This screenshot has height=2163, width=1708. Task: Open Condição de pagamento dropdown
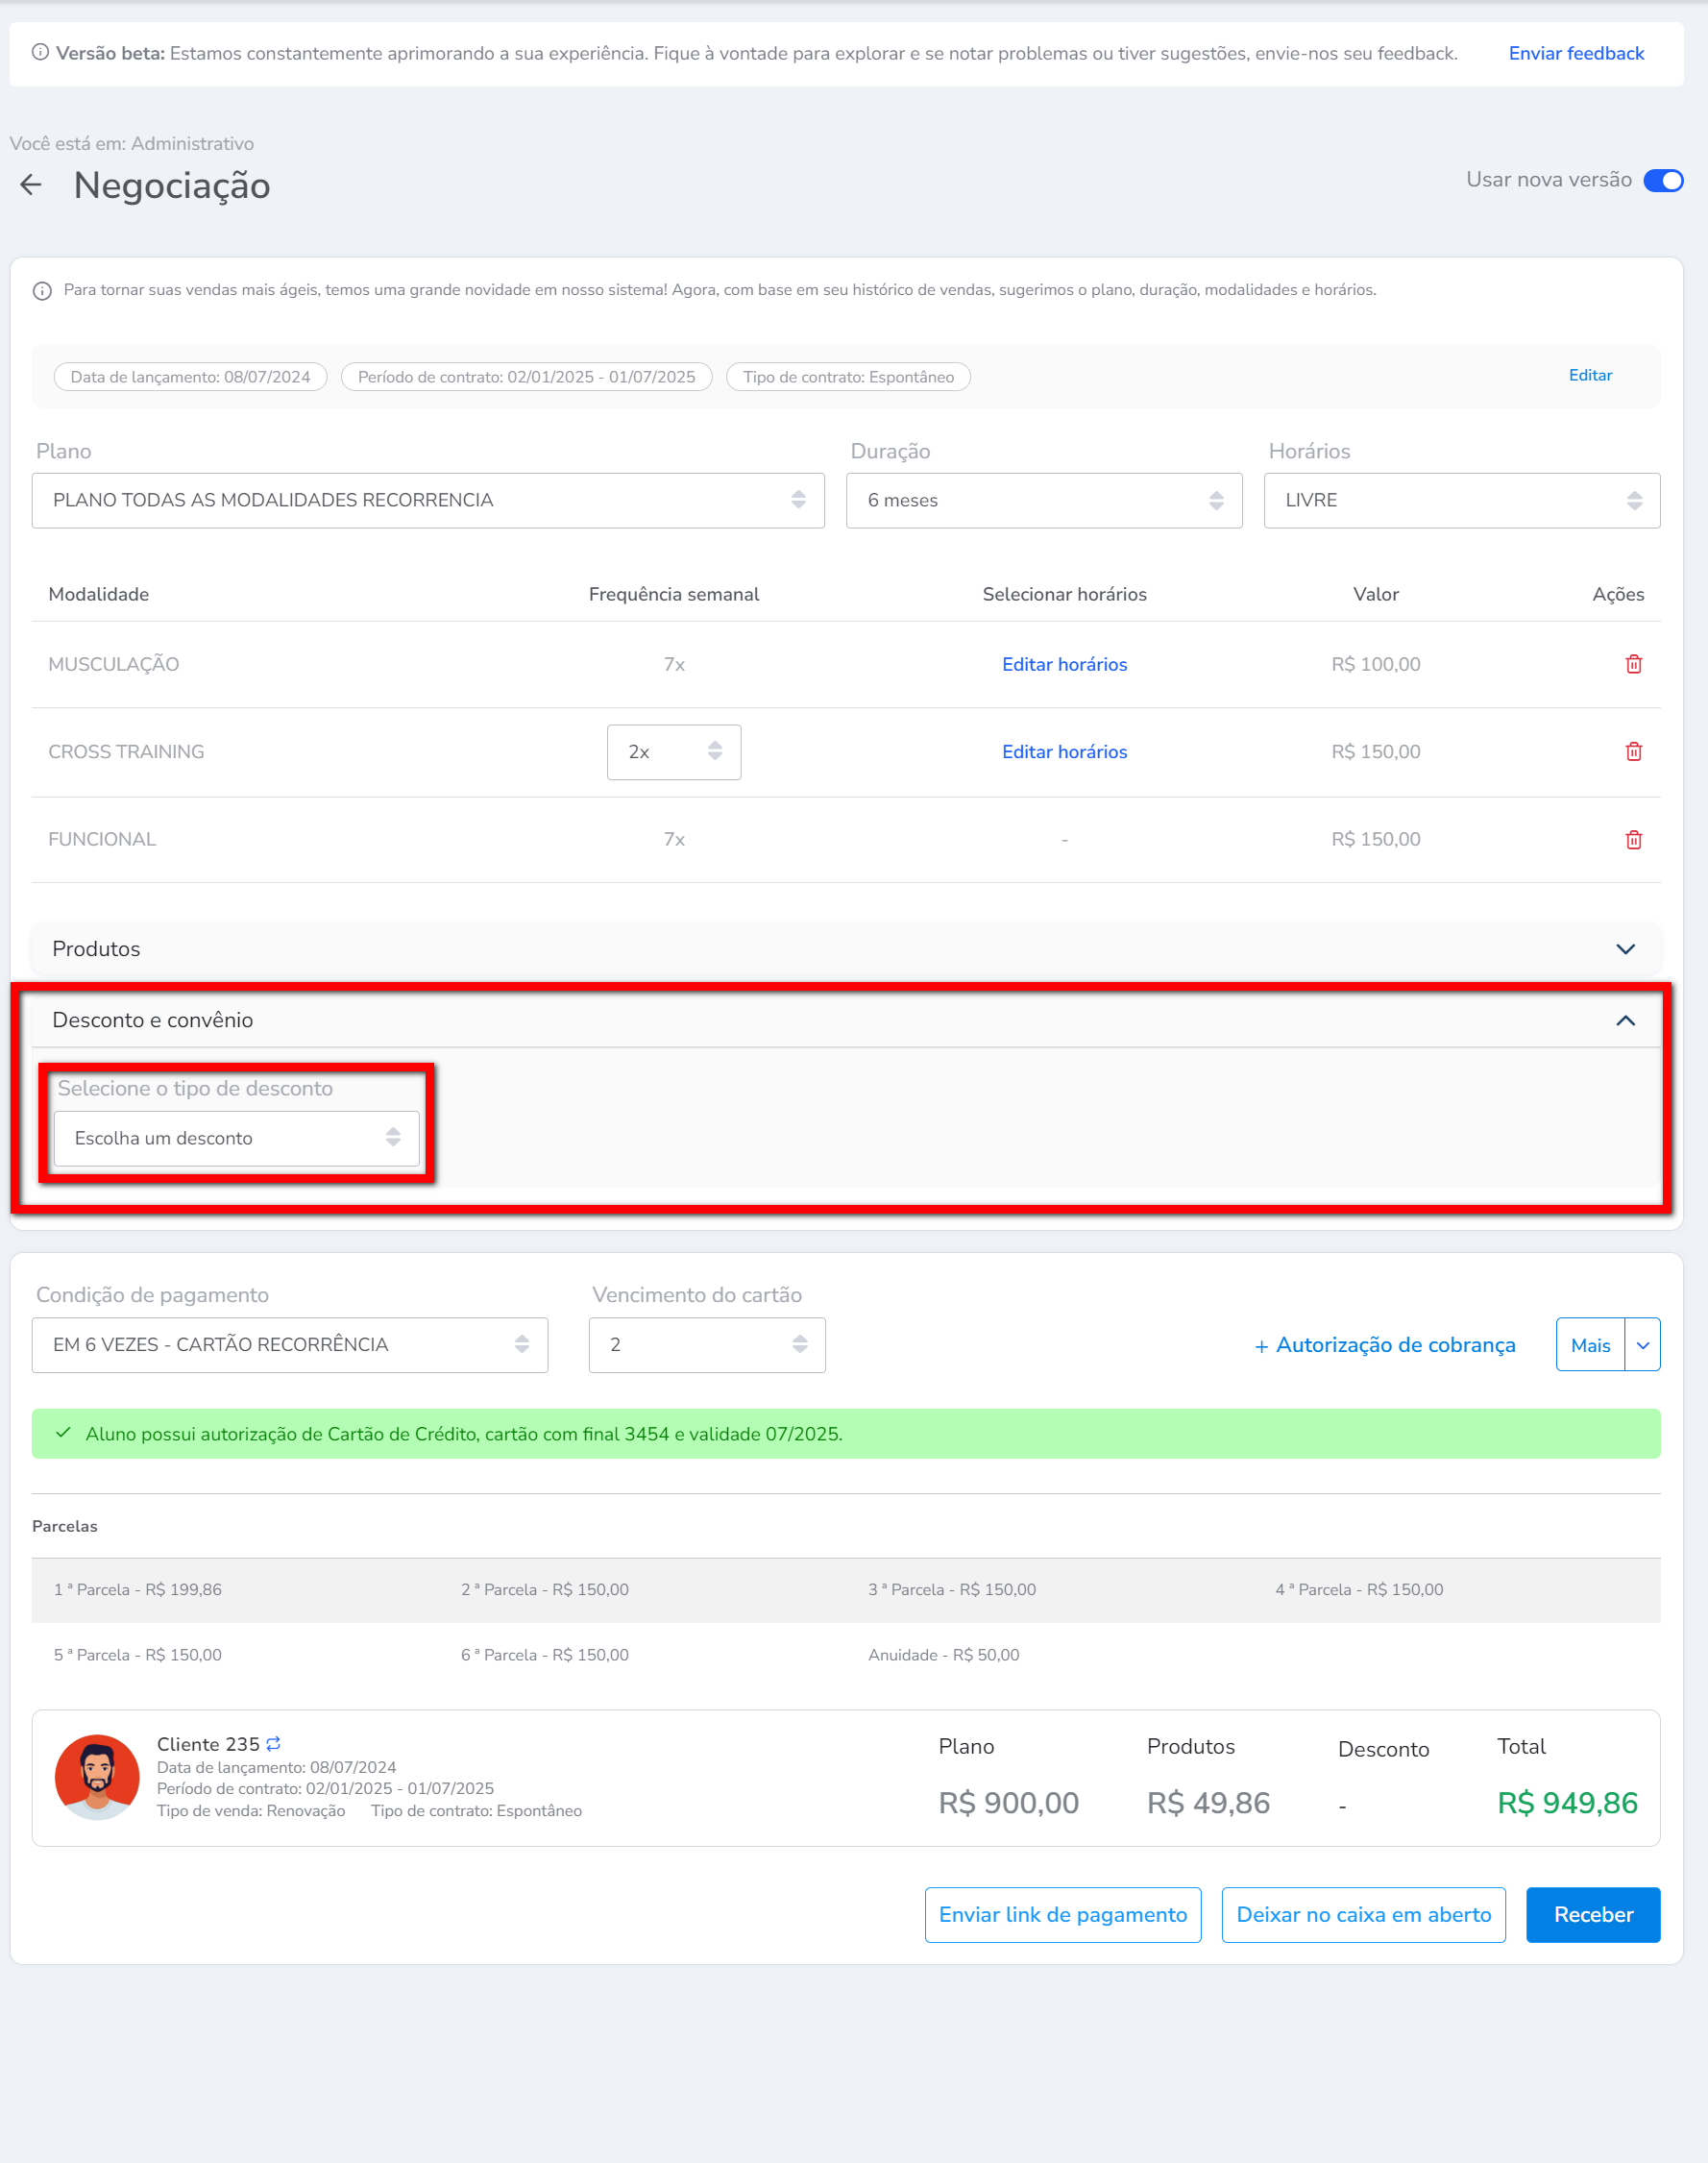[x=289, y=1345]
